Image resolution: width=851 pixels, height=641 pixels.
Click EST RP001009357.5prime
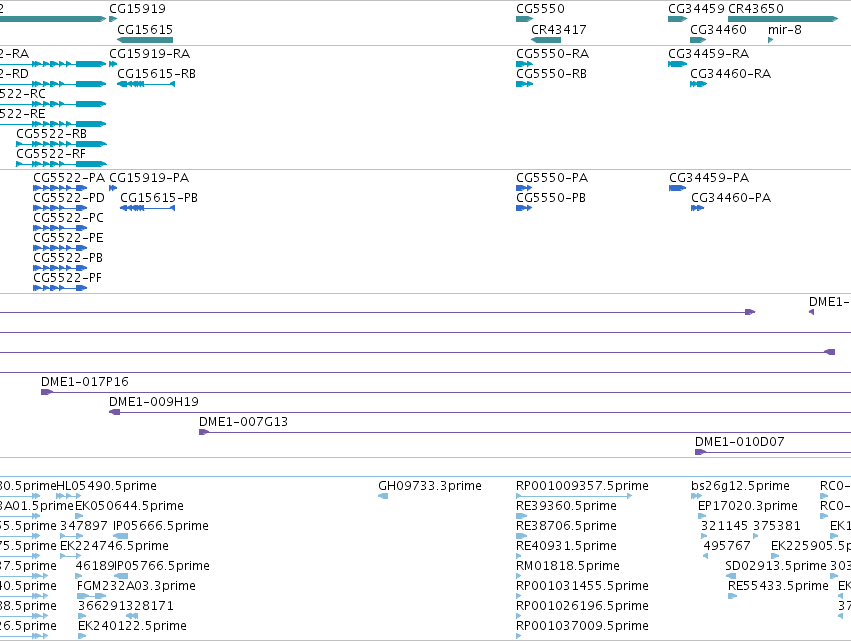click(582, 486)
